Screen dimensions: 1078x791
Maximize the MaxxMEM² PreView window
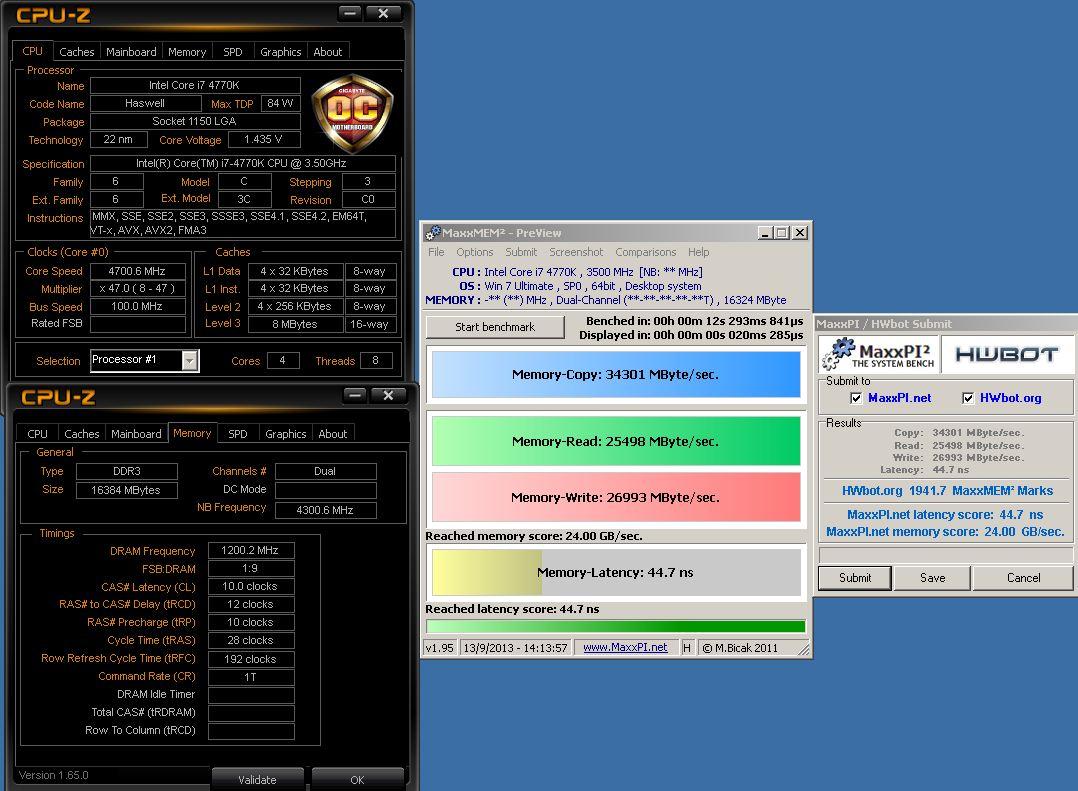click(x=782, y=233)
